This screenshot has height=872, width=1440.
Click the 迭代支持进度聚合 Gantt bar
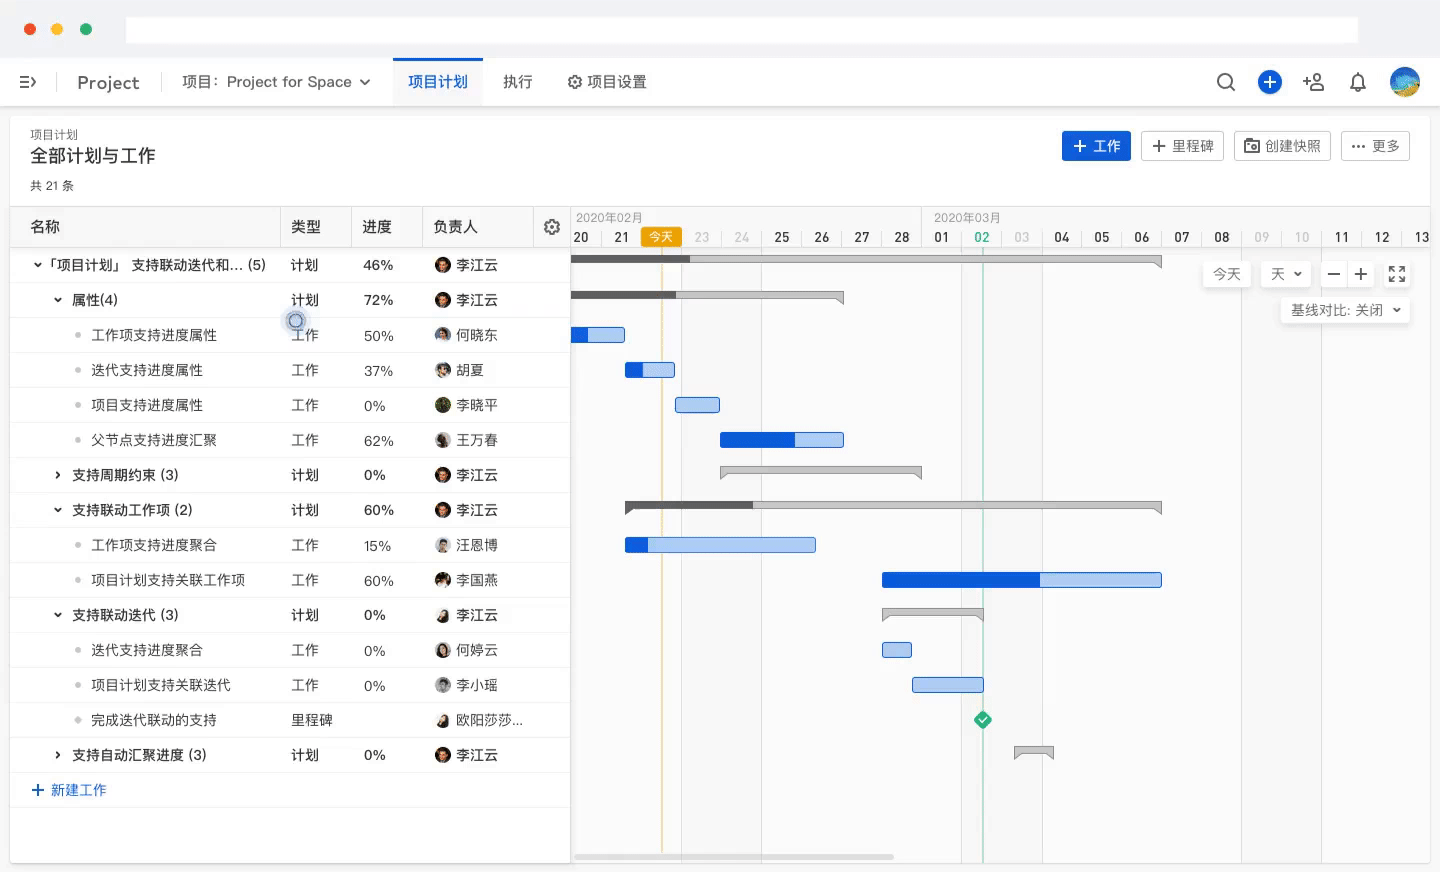click(897, 650)
